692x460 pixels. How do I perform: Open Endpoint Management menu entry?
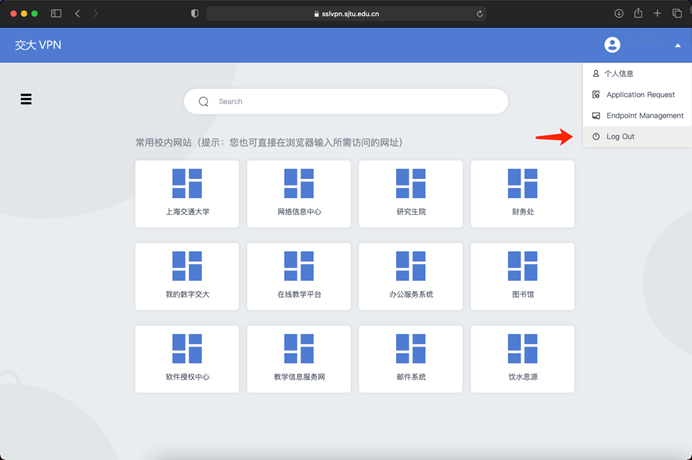point(637,115)
